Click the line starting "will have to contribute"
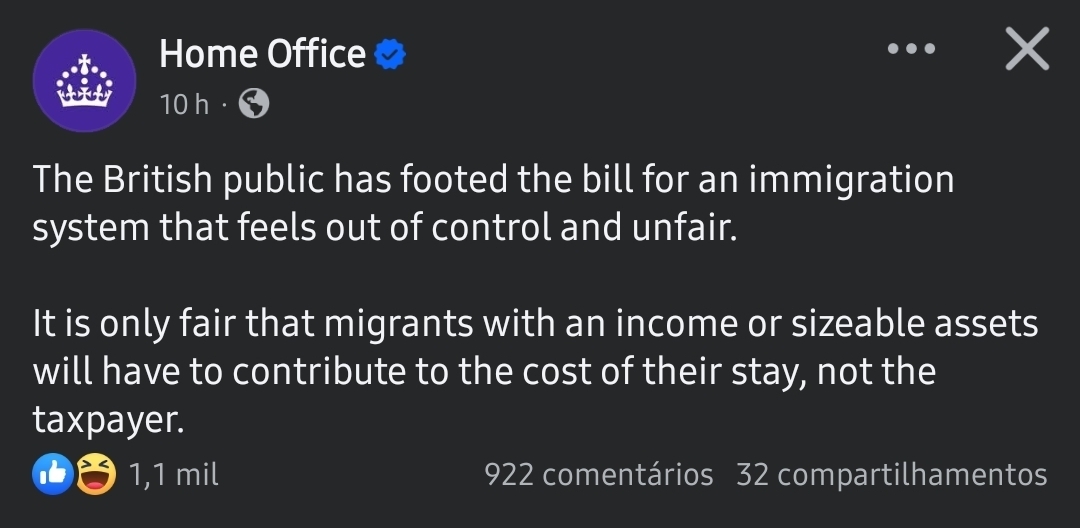 pos(484,372)
